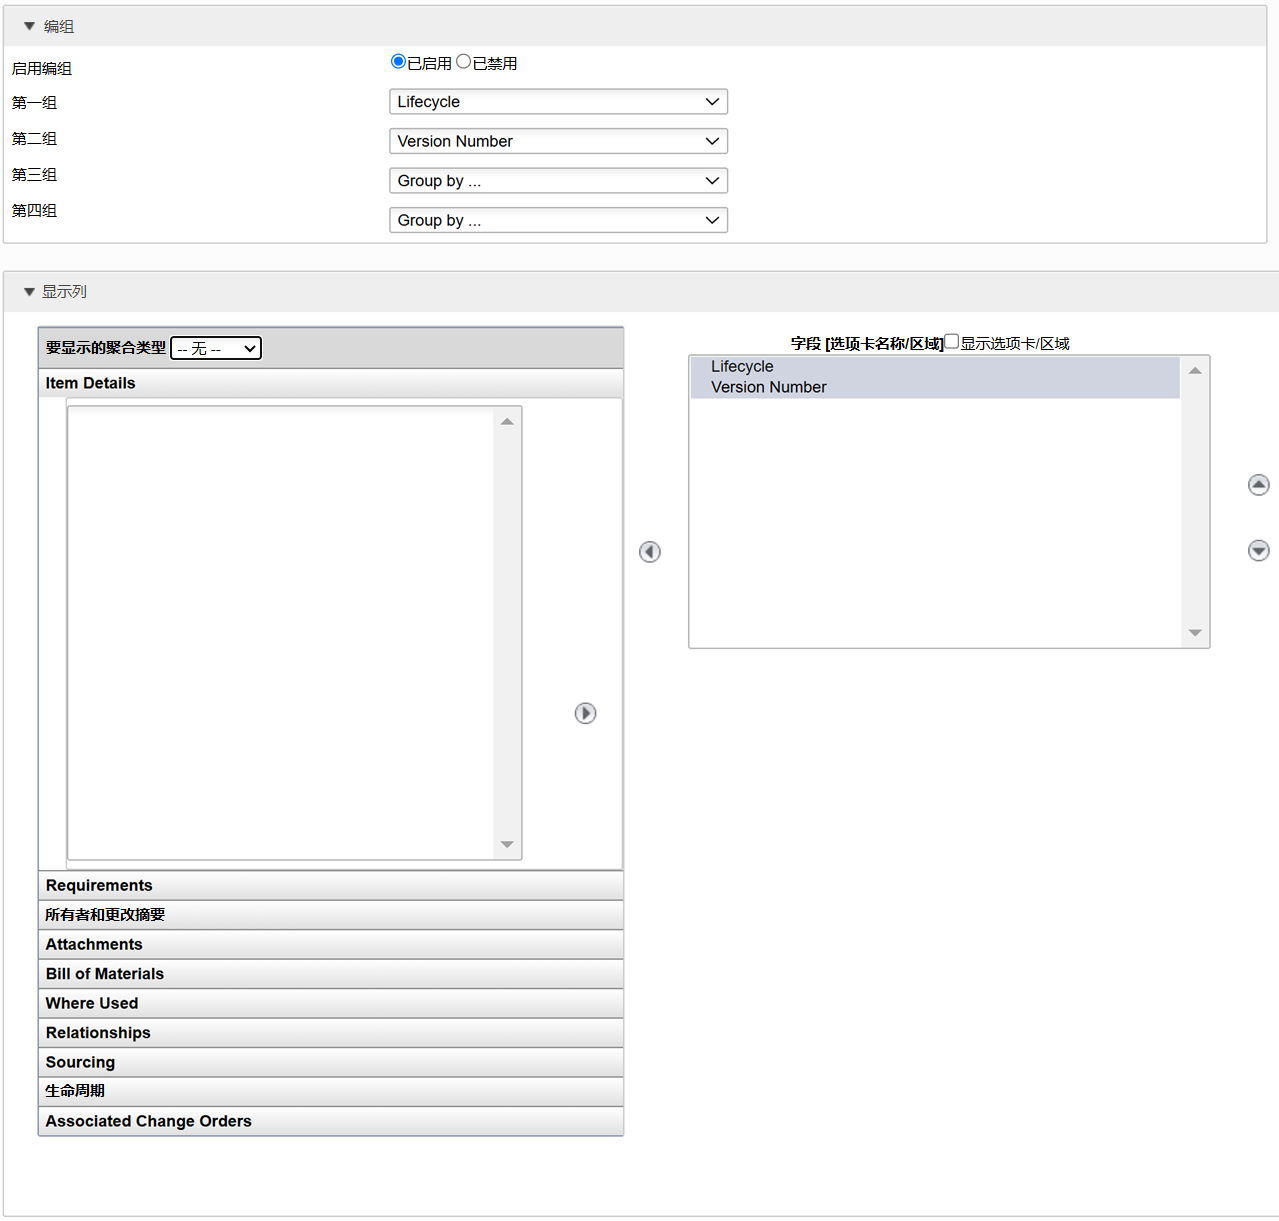Viewport: 1279px width, 1221px height.
Task: Click the move-up arrow icon
Action: coord(1259,485)
